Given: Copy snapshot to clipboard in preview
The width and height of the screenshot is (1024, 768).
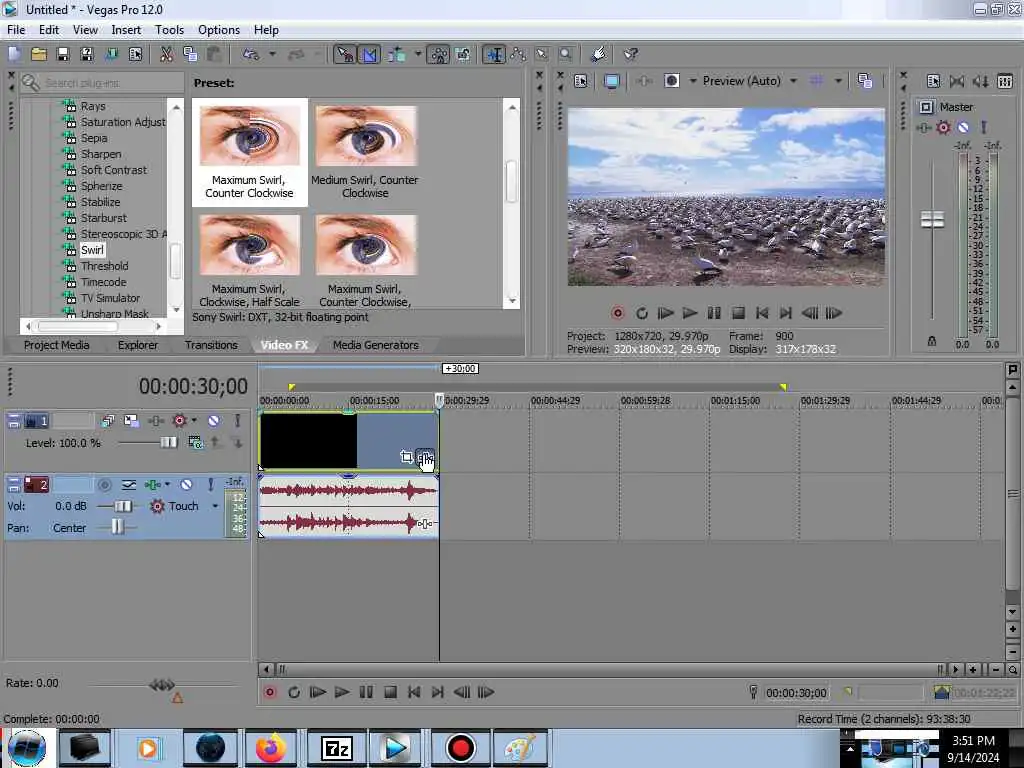Looking at the screenshot, I should point(865,81).
